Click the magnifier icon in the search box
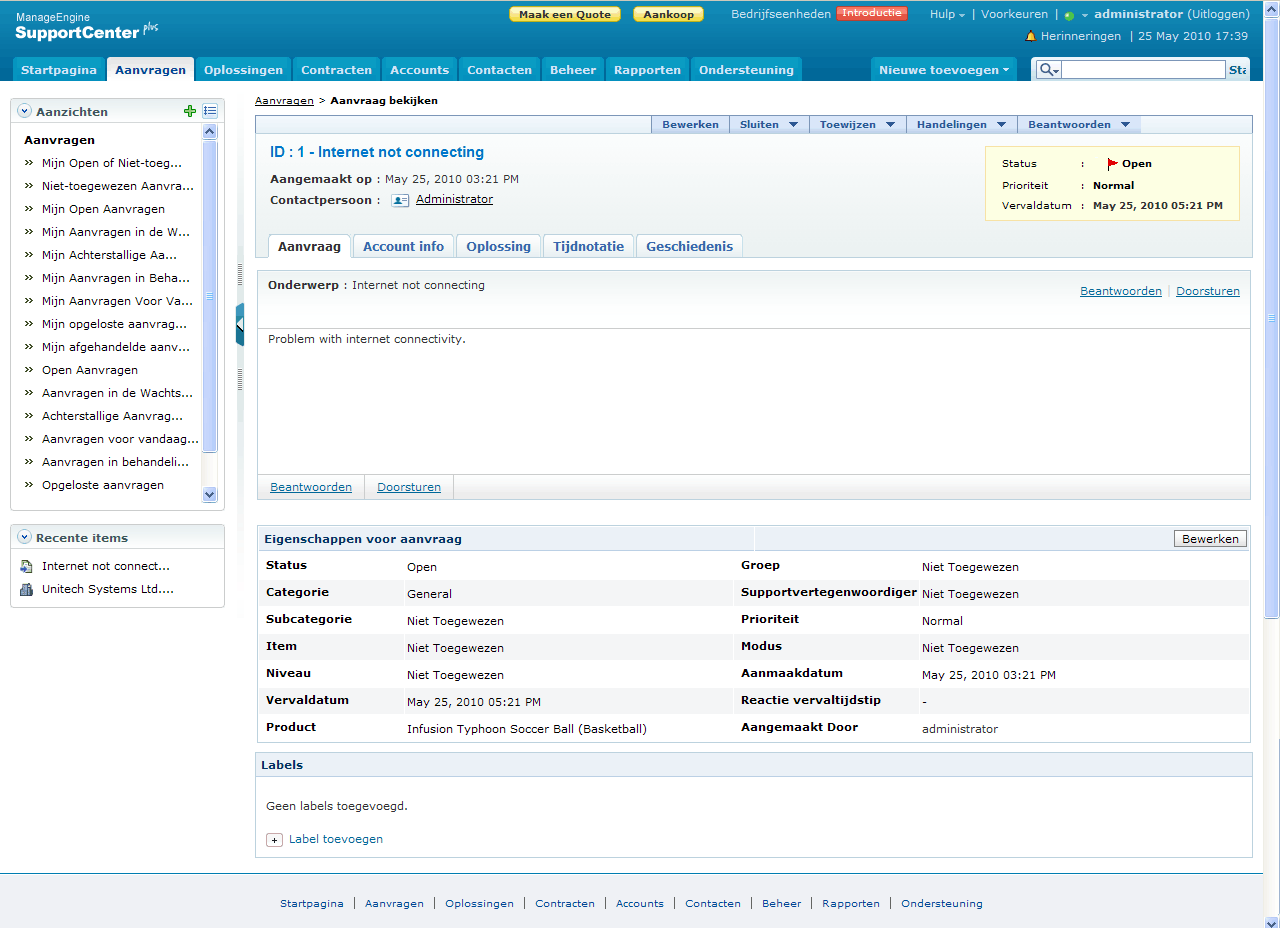The width and height of the screenshot is (1280, 933). [x=1049, y=69]
